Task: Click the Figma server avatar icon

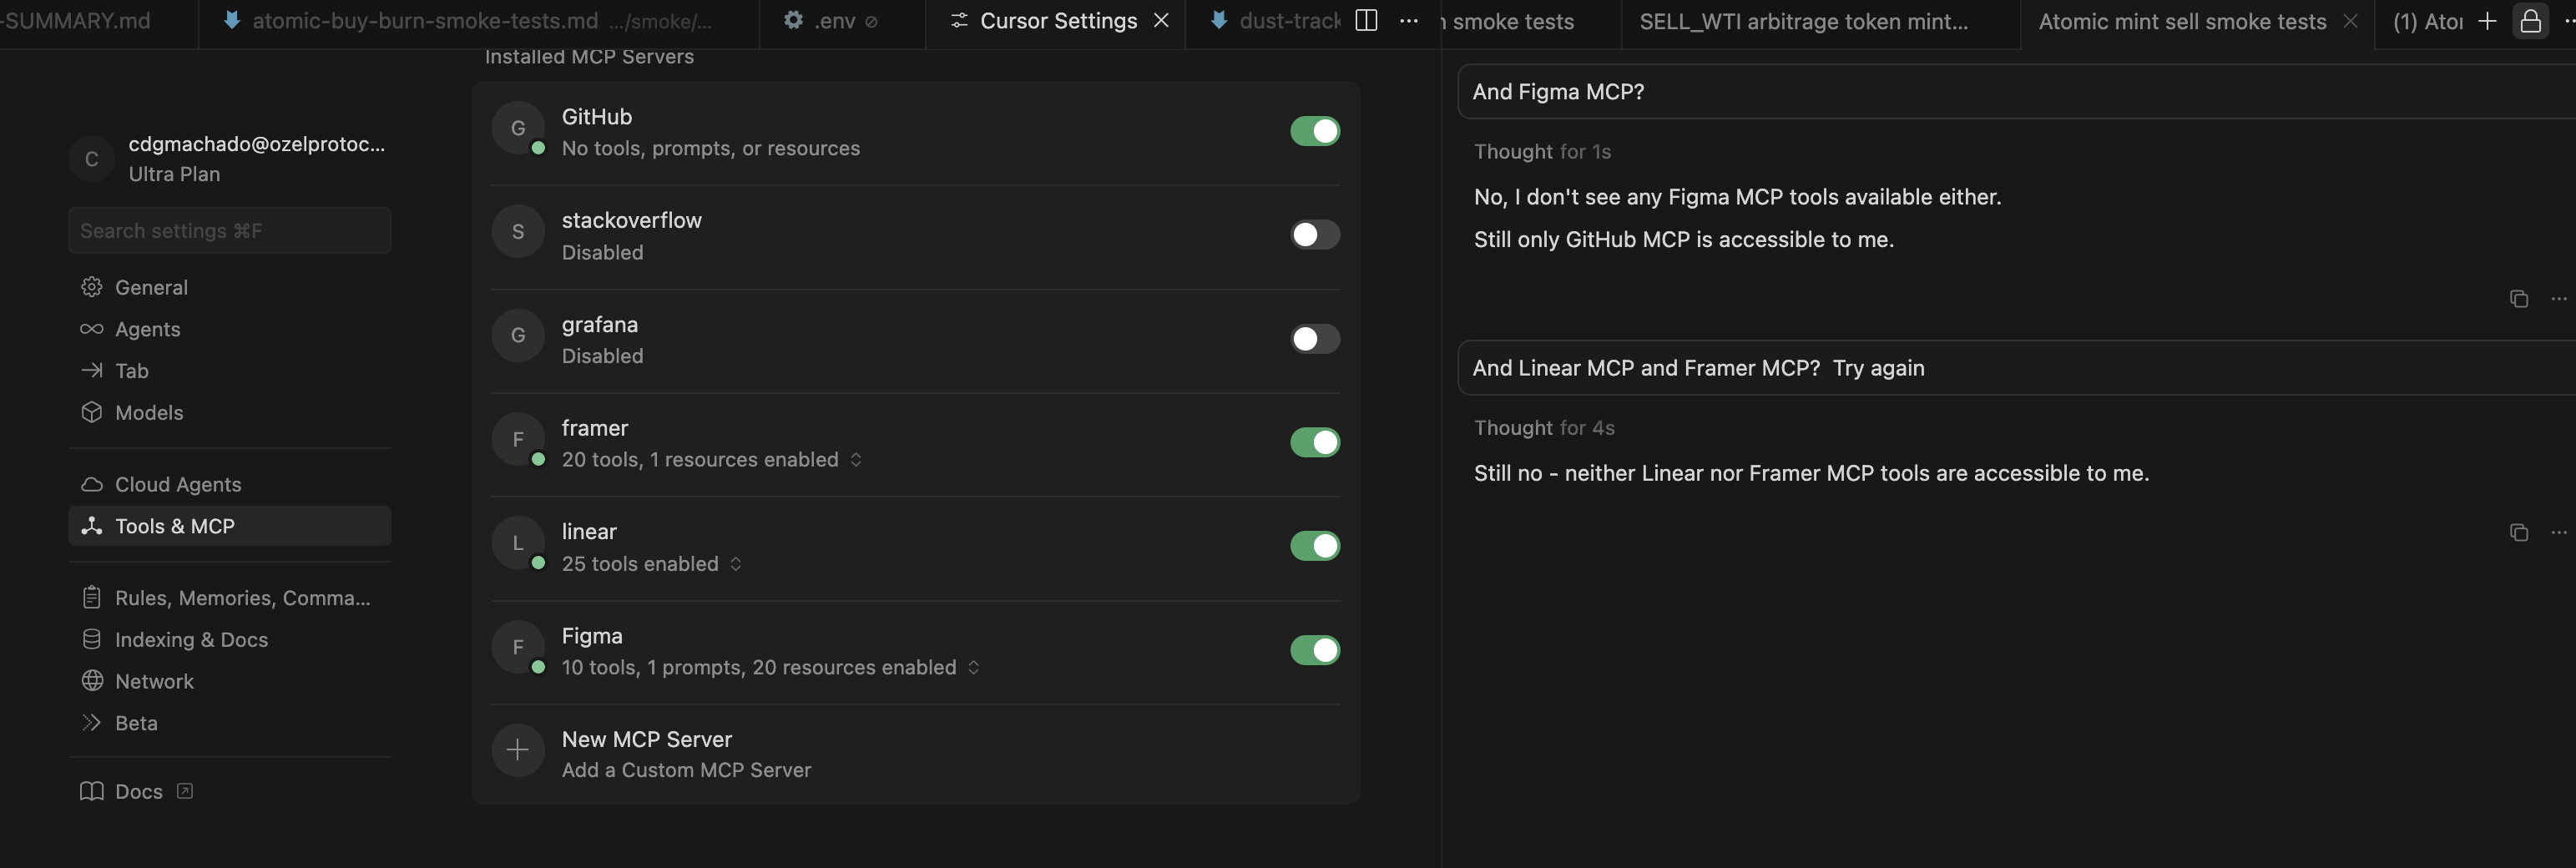Action: (517, 647)
